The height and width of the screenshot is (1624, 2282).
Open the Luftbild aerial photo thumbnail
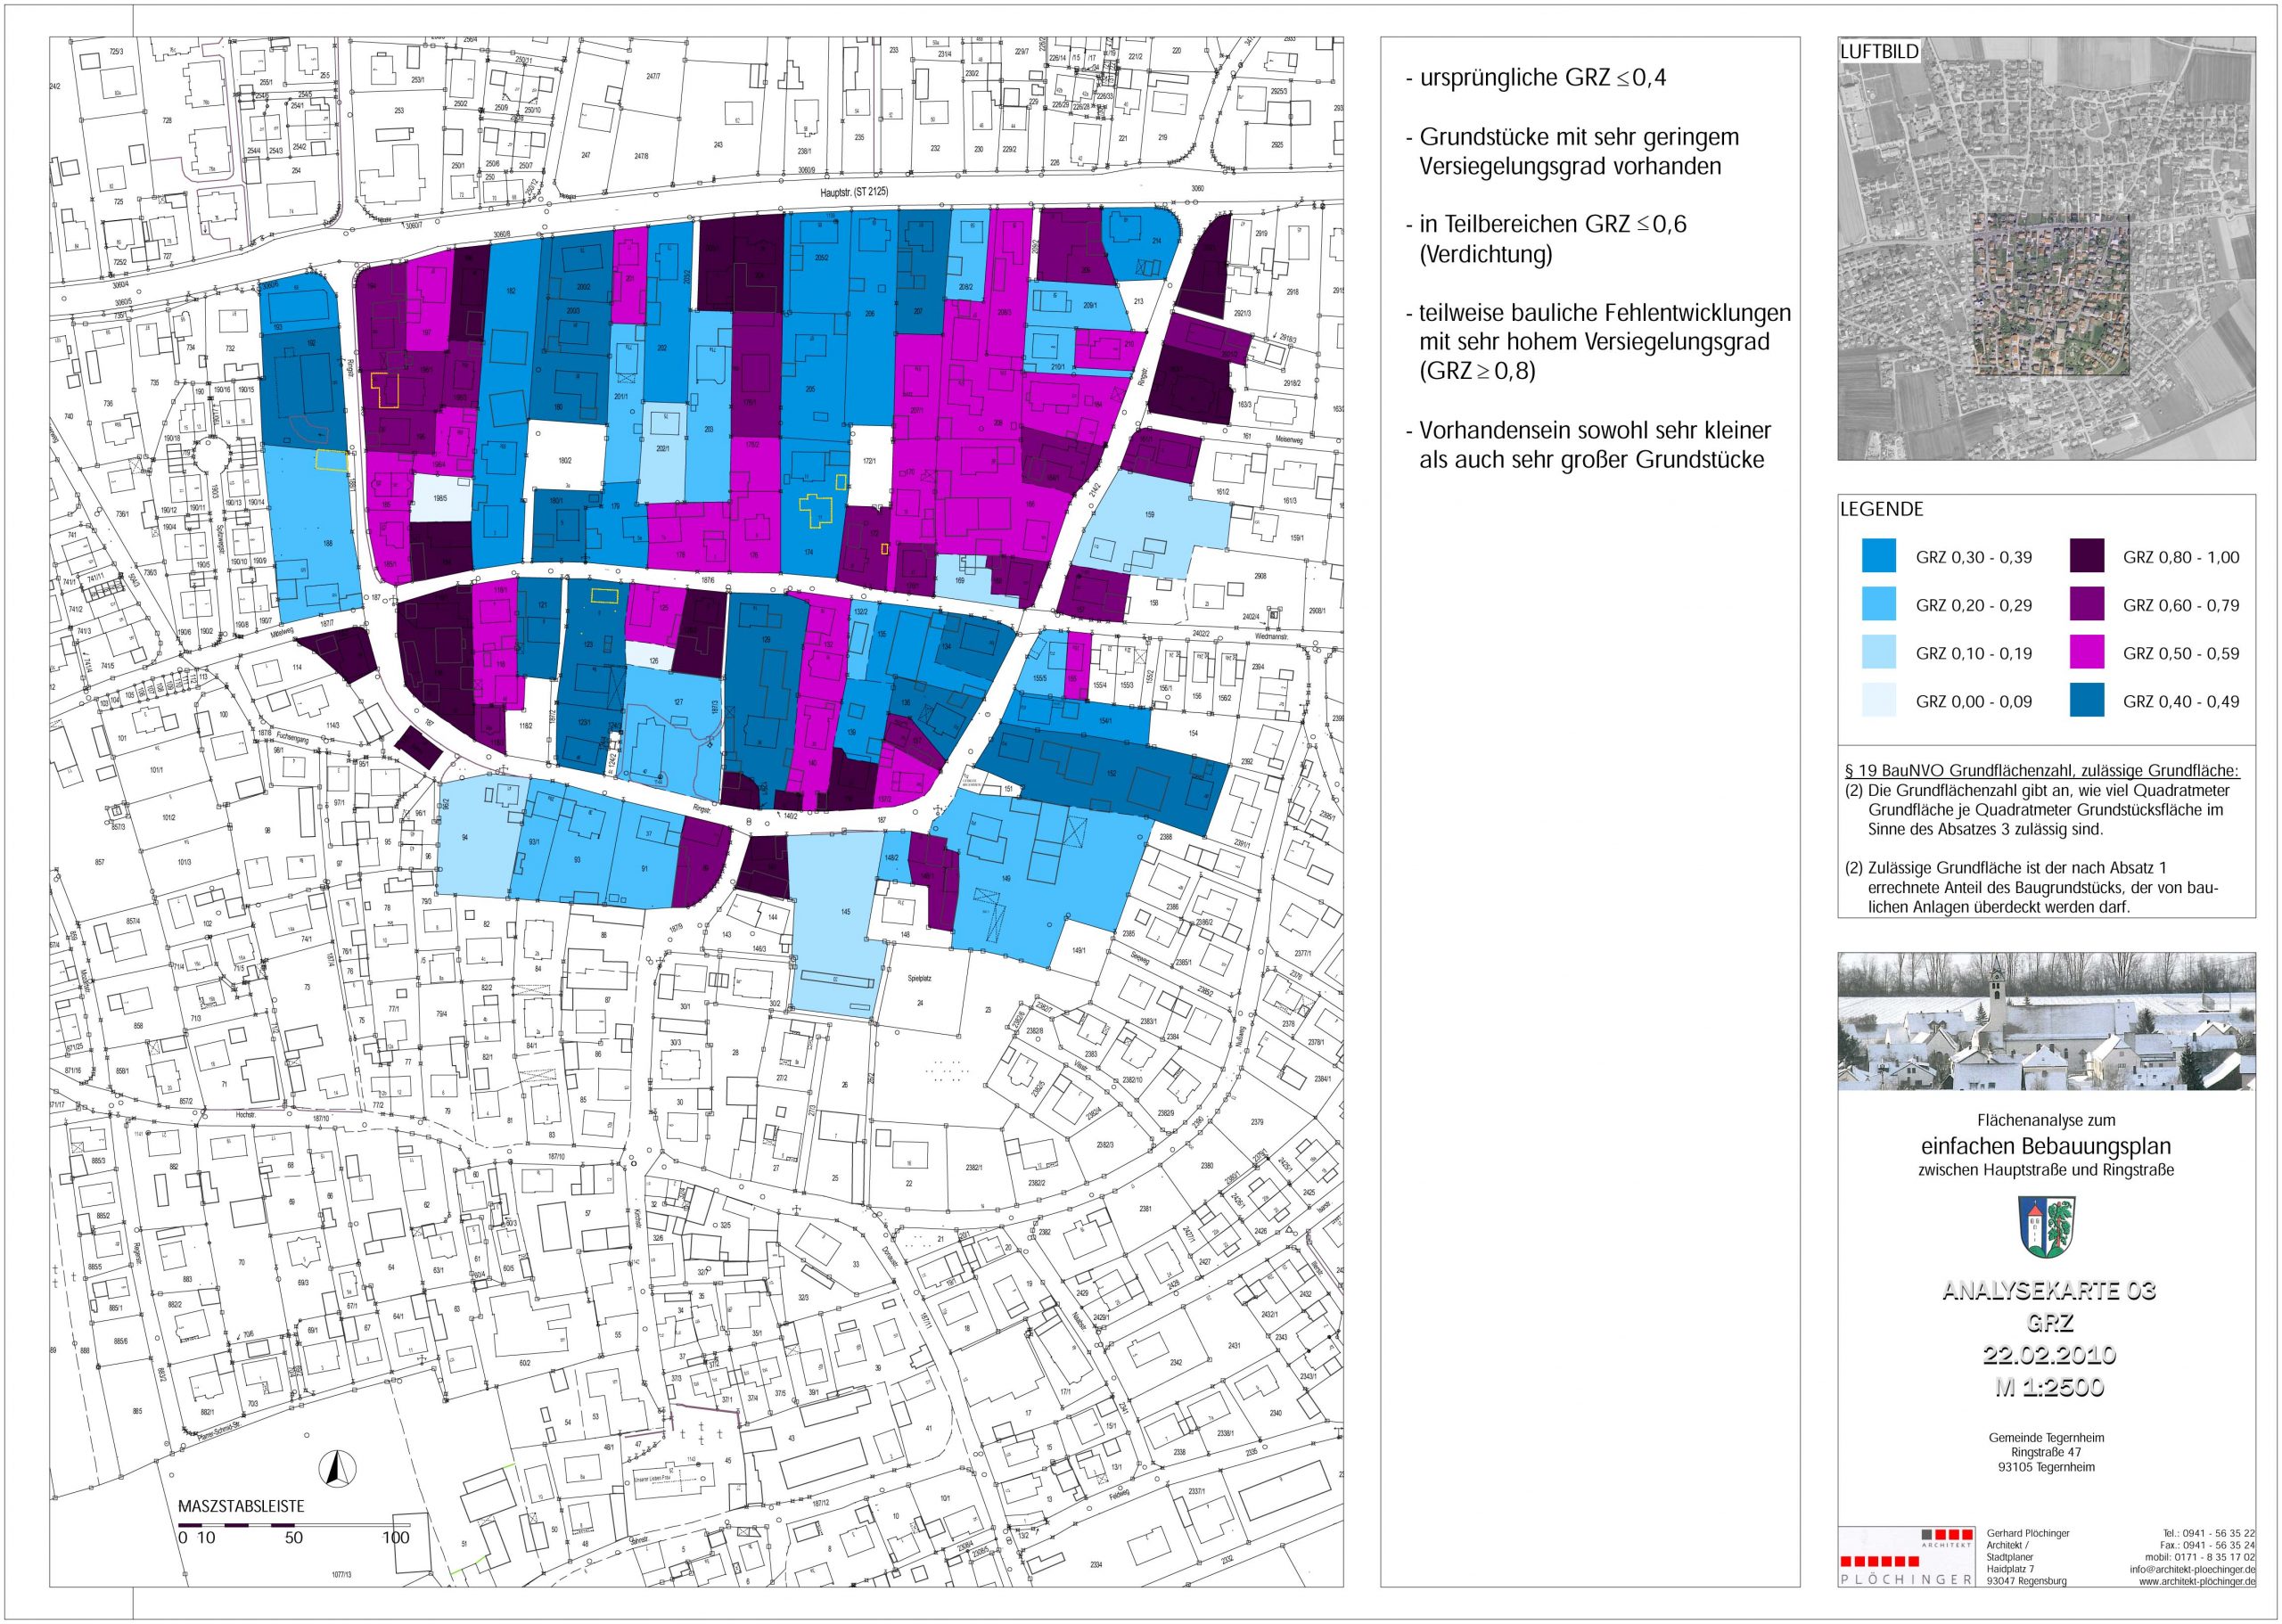(2046, 250)
